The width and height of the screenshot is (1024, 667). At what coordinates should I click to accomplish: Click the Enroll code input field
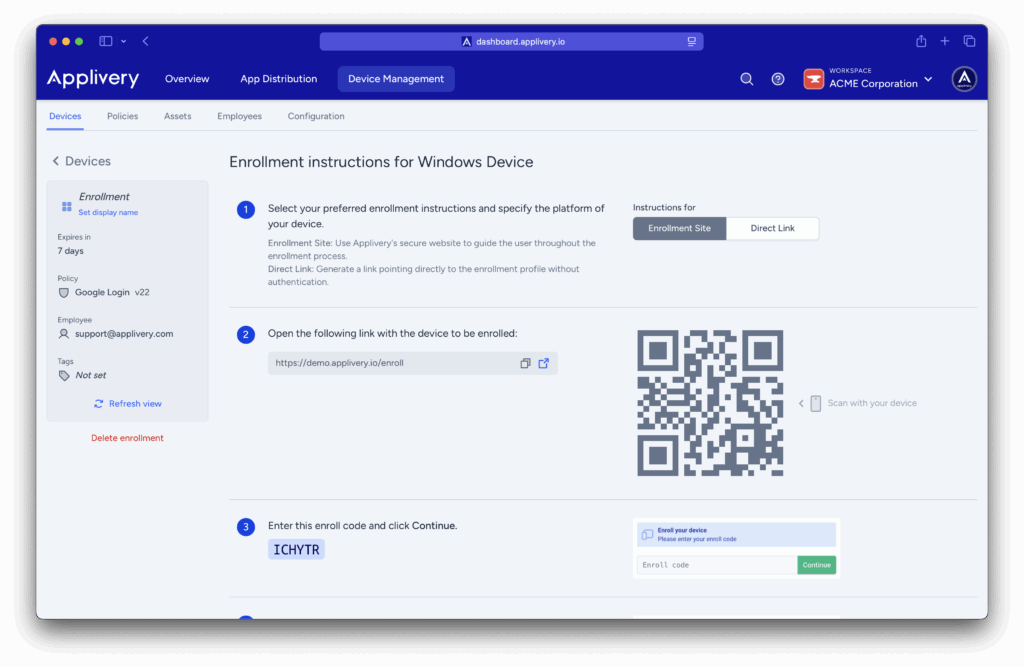click(x=717, y=565)
